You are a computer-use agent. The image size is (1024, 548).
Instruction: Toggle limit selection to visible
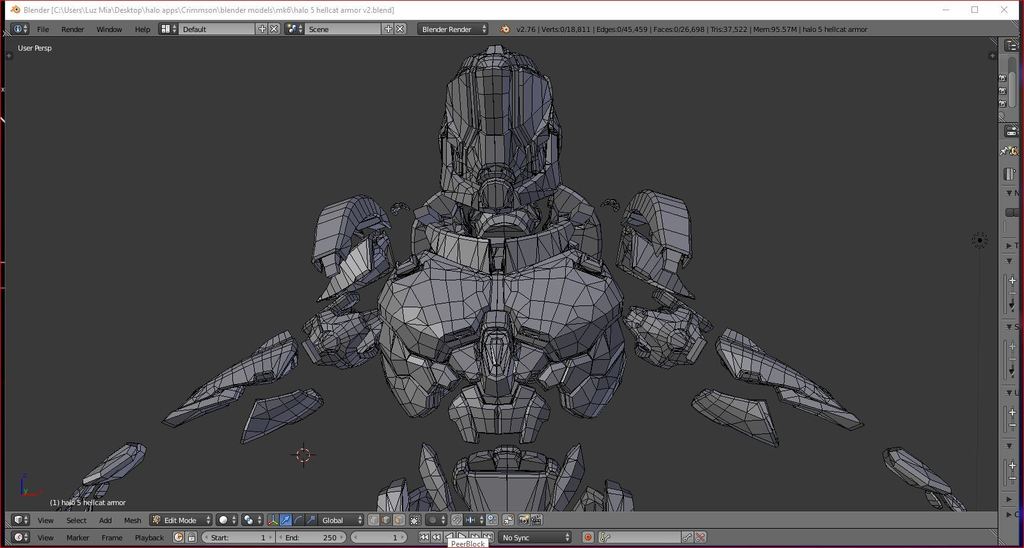415,520
